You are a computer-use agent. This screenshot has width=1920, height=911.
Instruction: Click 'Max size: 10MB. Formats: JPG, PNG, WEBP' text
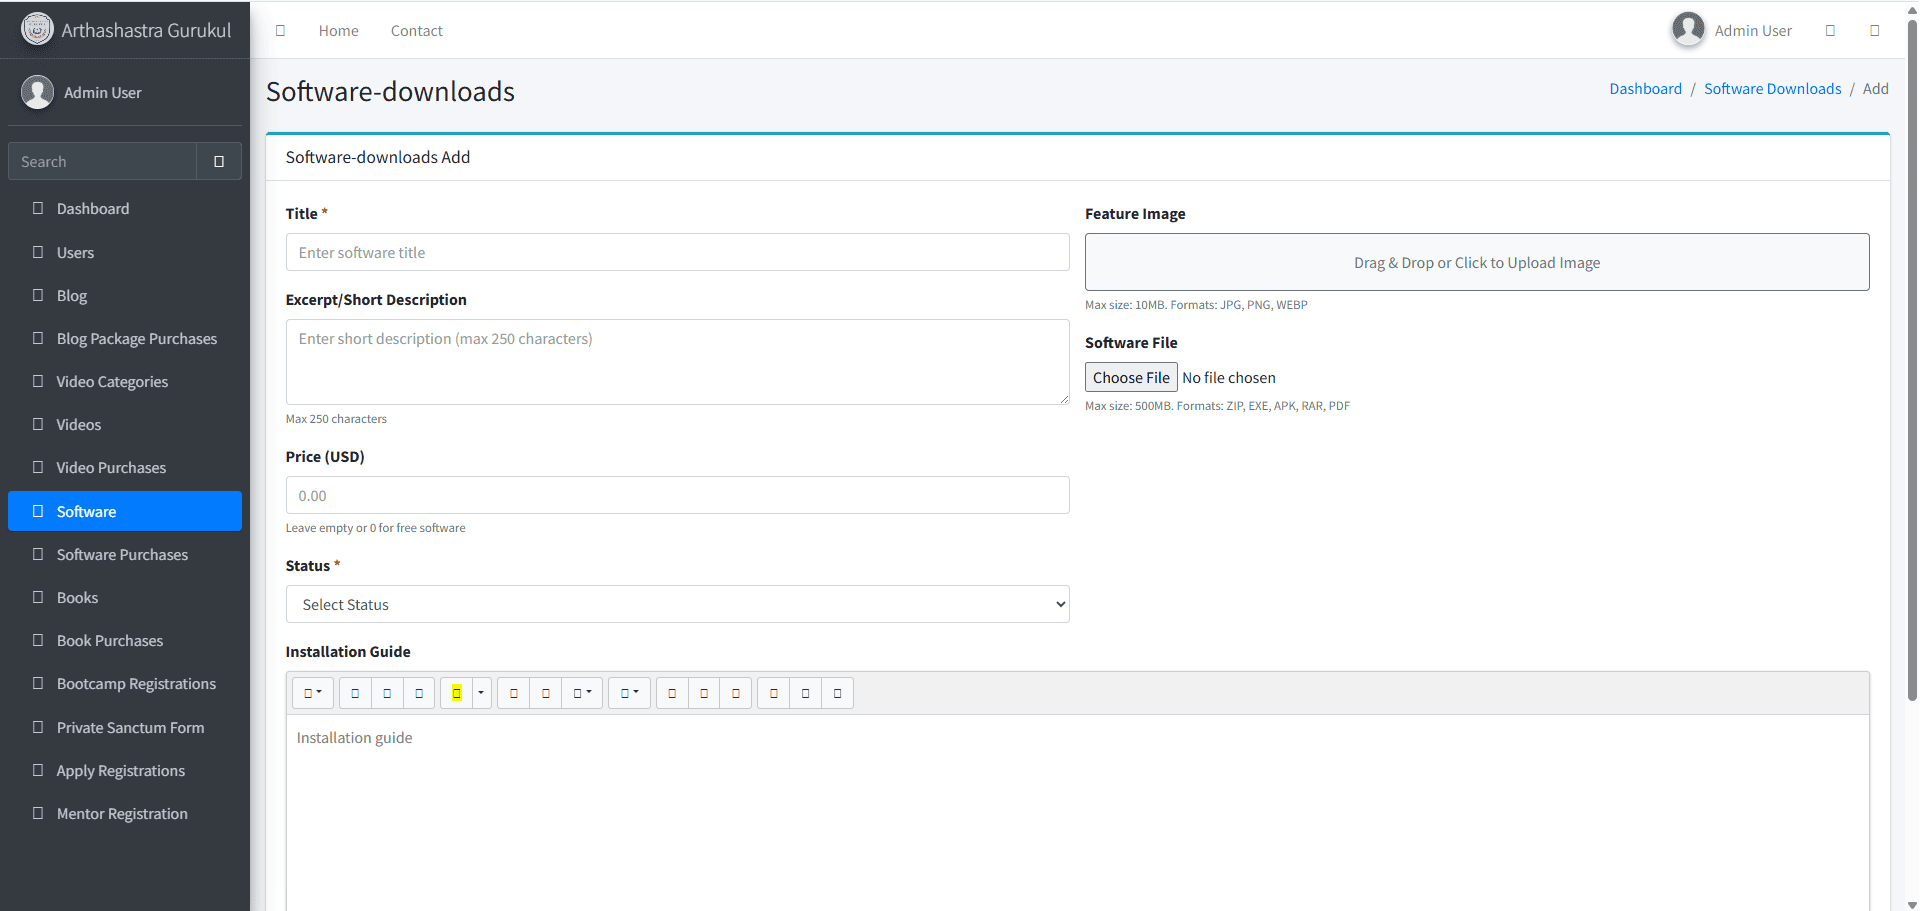click(x=1196, y=305)
